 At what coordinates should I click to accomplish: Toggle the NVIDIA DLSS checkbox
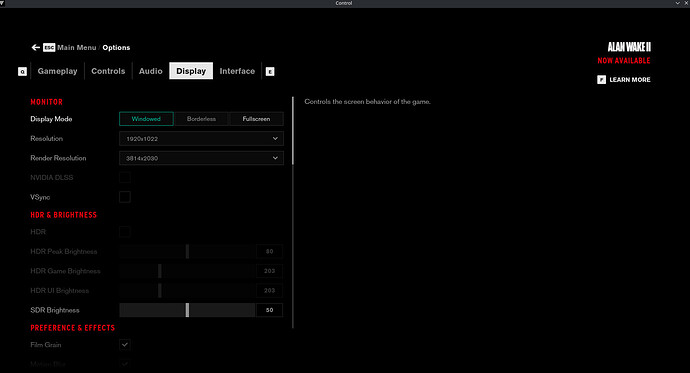tap(125, 177)
